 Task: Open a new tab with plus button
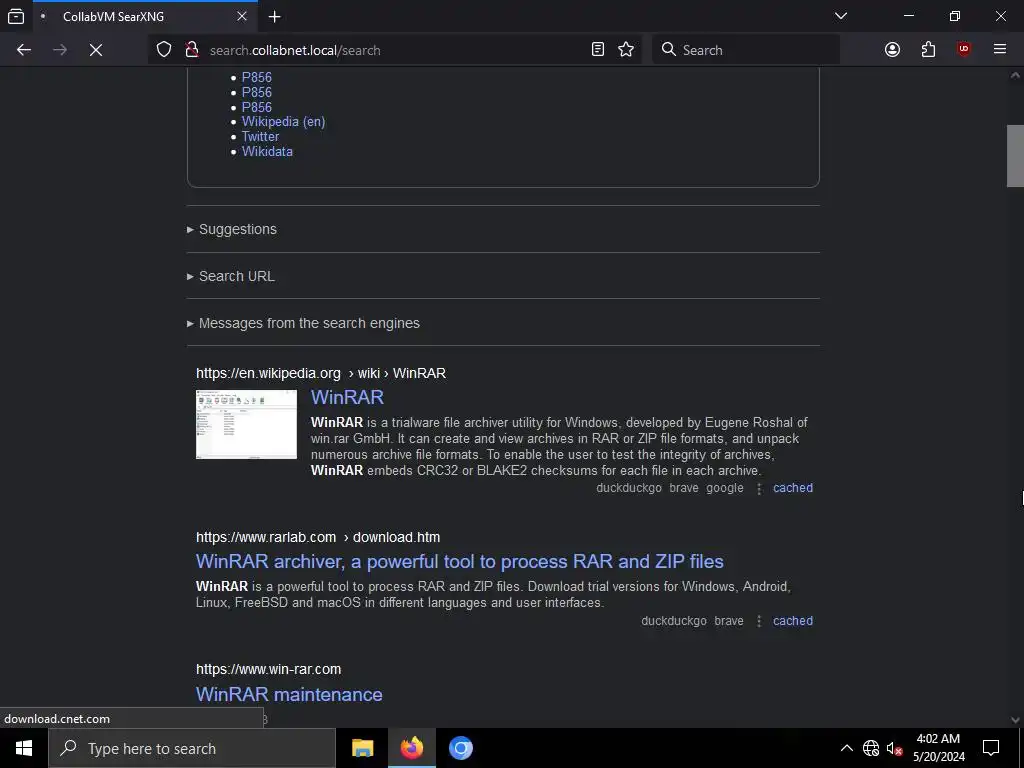click(275, 16)
